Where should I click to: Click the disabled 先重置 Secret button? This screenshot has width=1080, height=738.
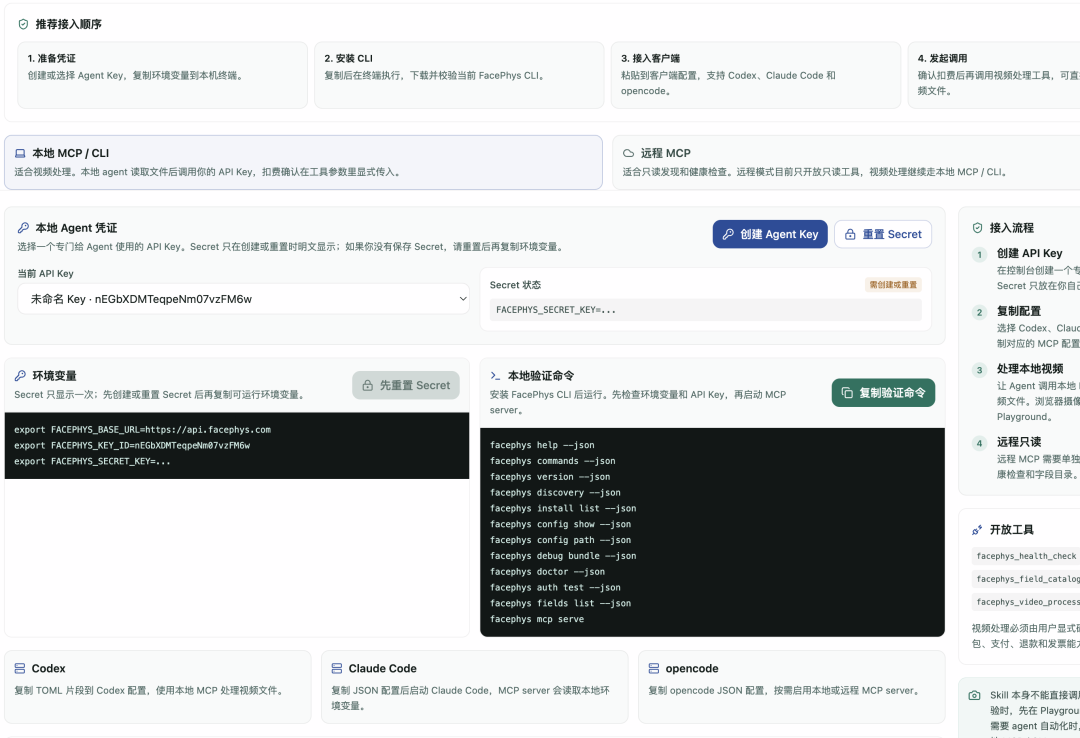click(406, 385)
